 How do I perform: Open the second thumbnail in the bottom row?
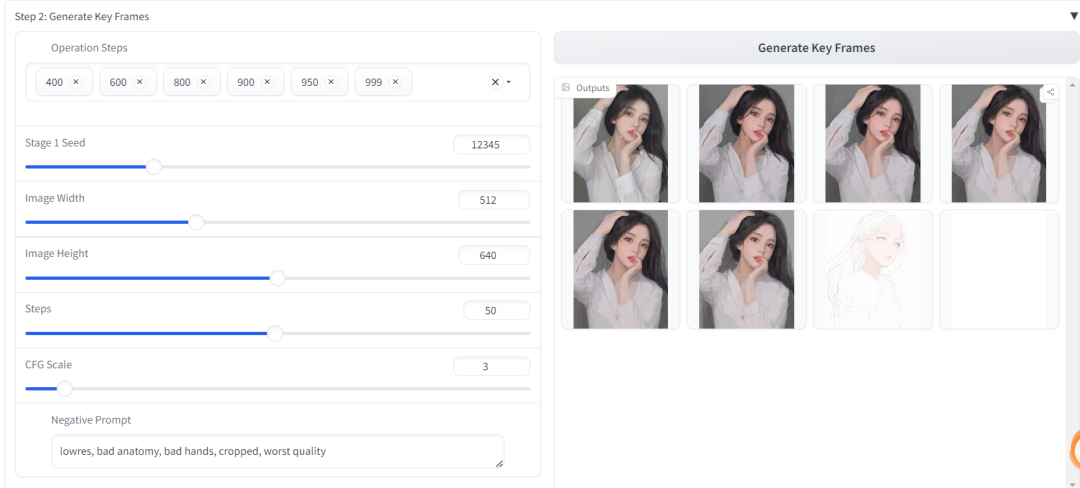(x=747, y=269)
